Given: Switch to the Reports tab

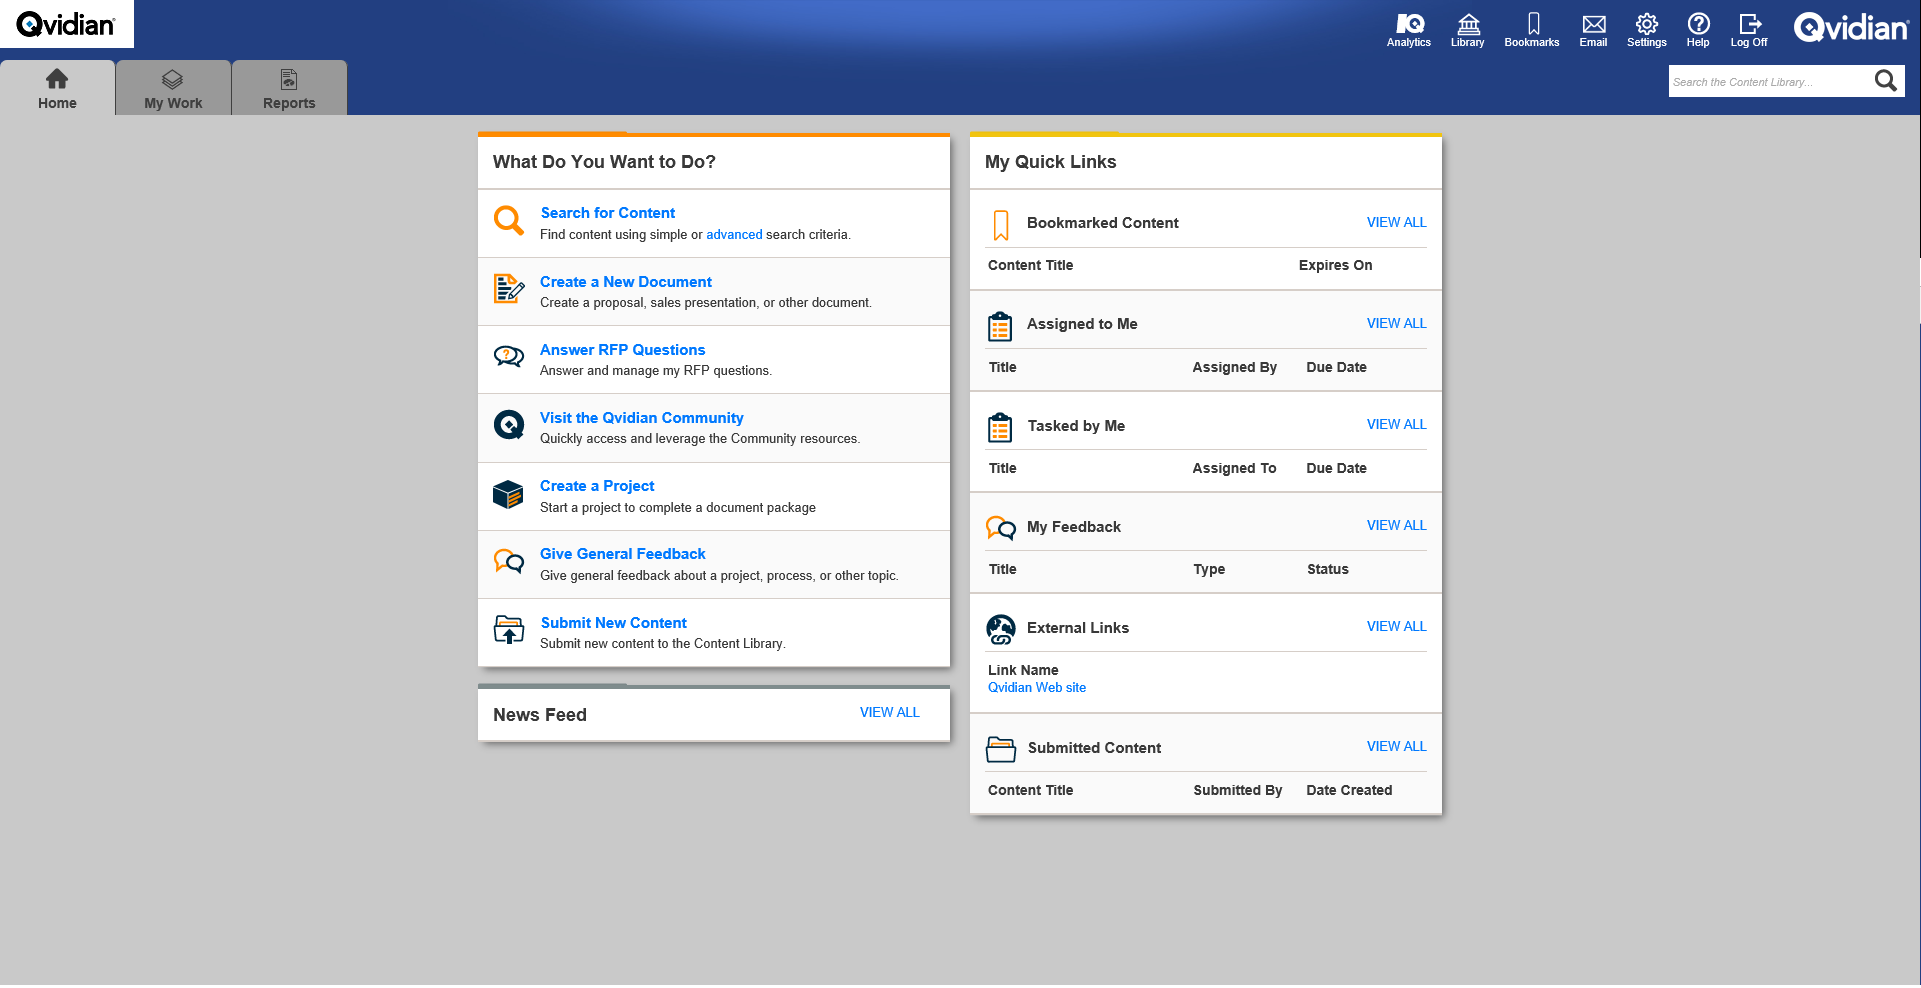Looking at the screenshot, I should point(289,88).
